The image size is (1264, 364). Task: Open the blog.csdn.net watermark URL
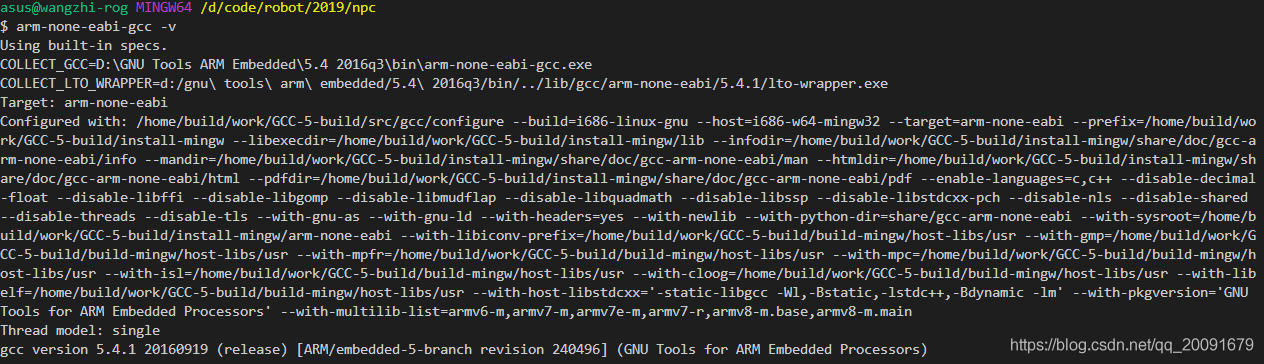(x=1134, y=343)
